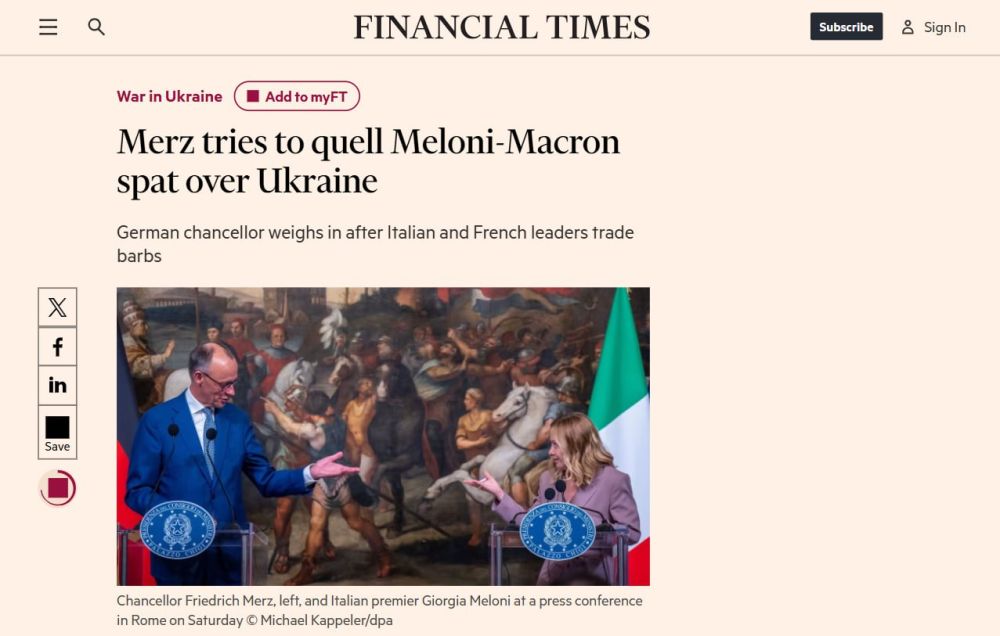The width and height of the screenshot is (1000, 636).
Task: Click the maroon progress ring indicator
Action: tap(57, 489)
